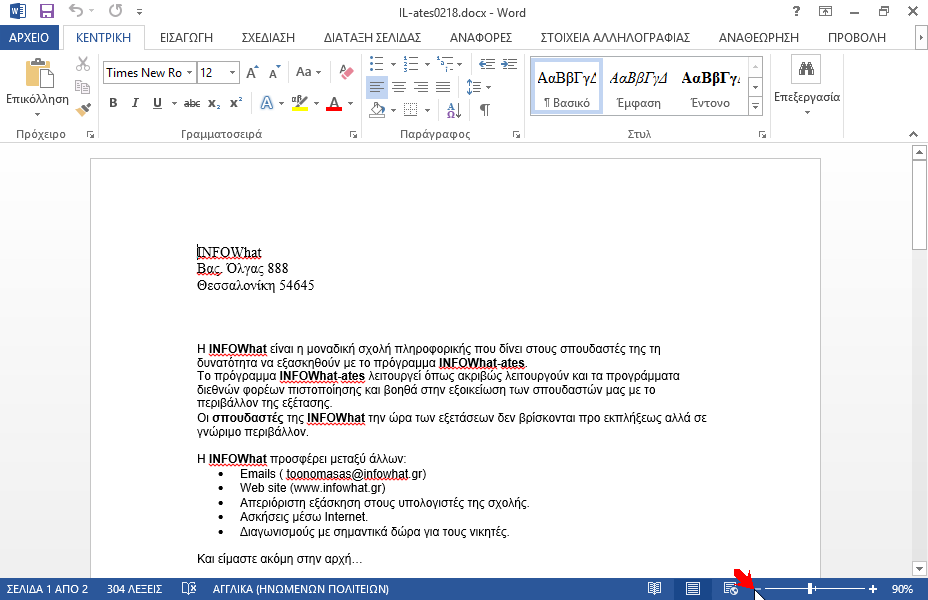Click the ΣΕΛΙΔΑ 1 ΑΠΟ 2 page indicator
The image size is (928, 600).
47,589
